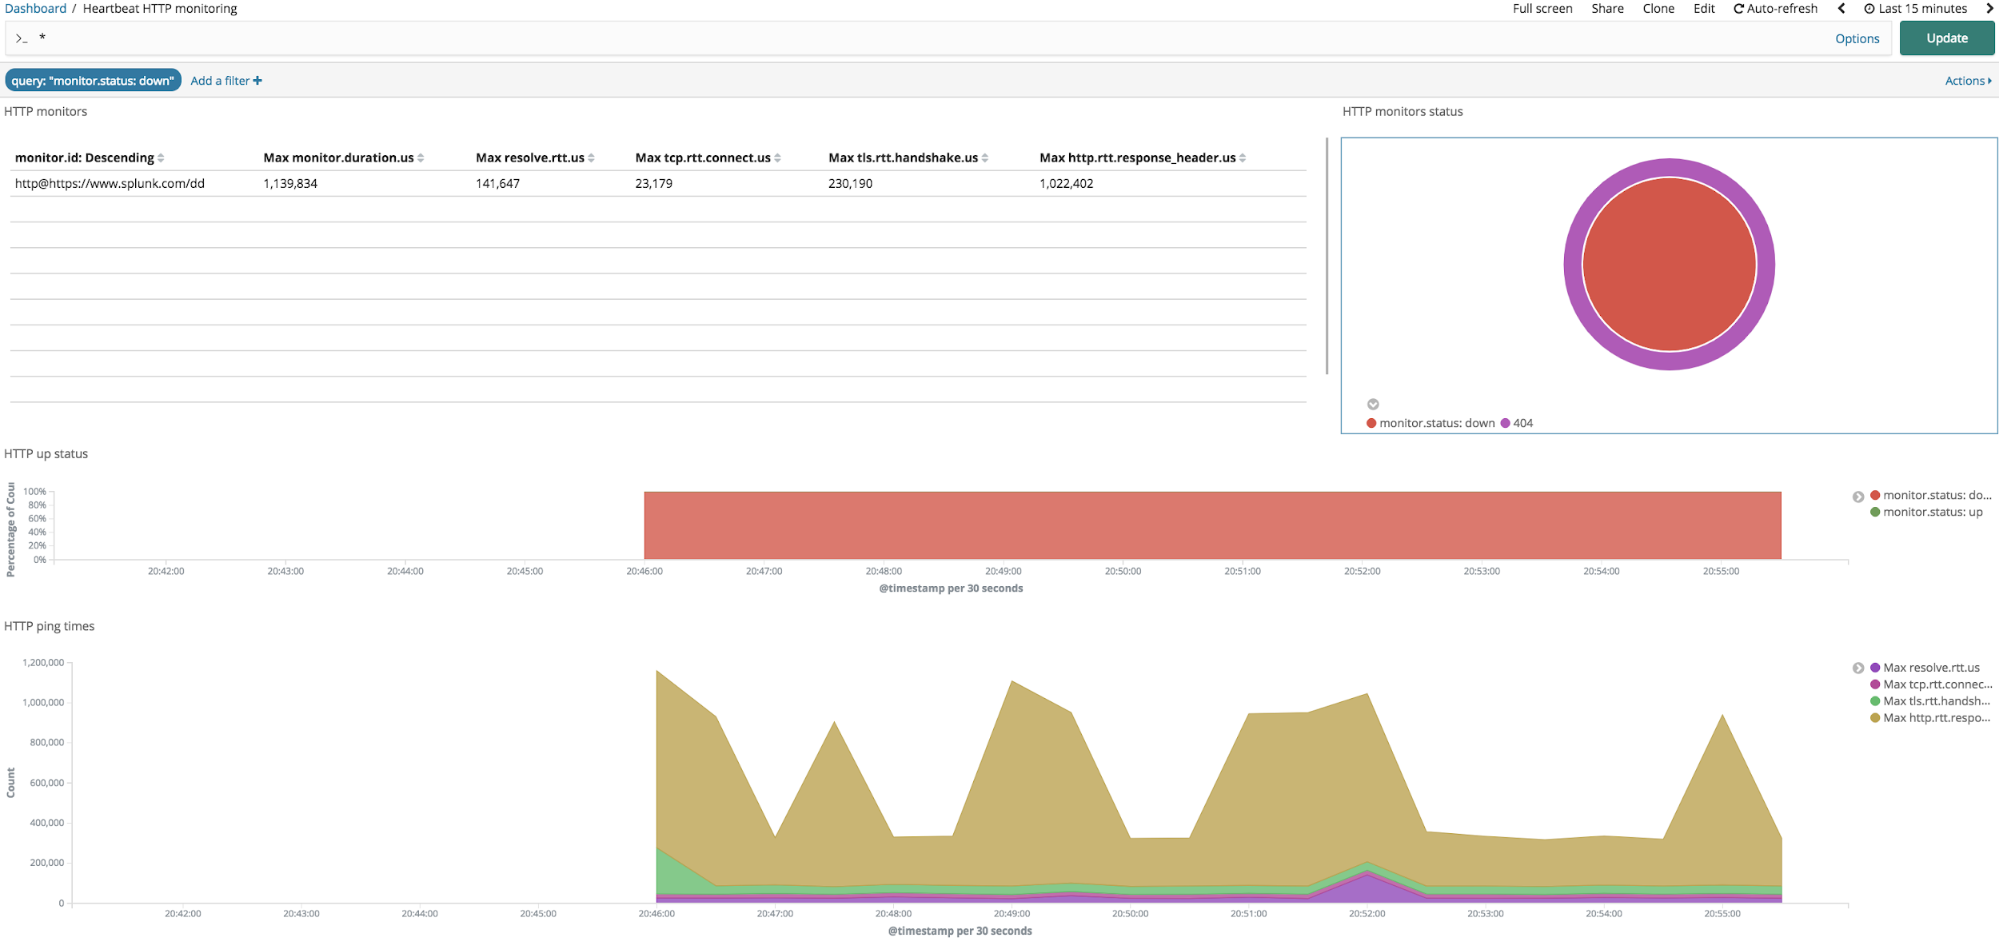The image size is (1999, 949).
Task: Open Last 15 minutes time picker
Action: (x=1915, y=8)
